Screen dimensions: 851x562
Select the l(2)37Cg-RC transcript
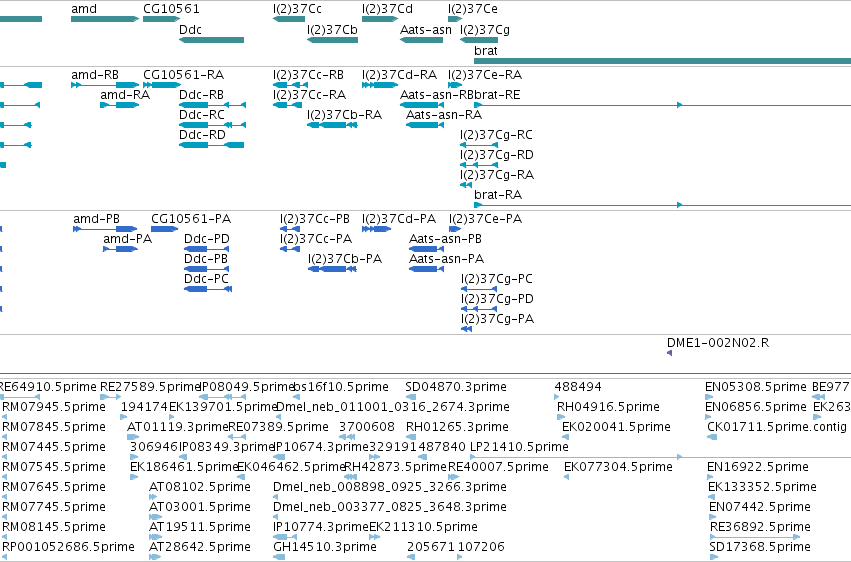(x=479, y=145)
